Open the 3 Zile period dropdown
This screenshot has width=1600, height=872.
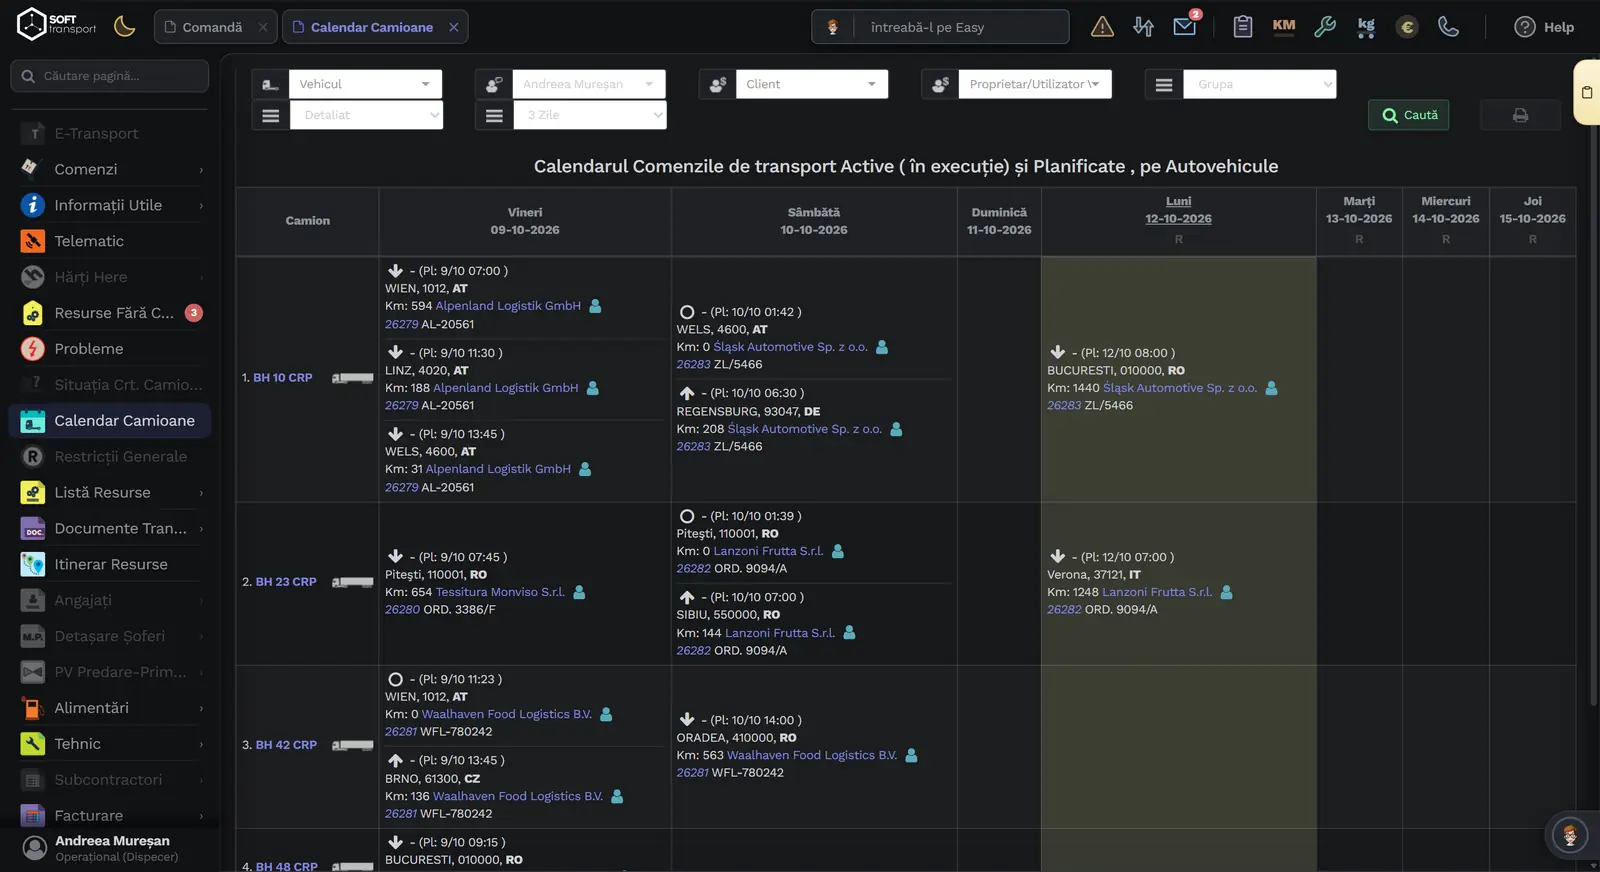590,115
